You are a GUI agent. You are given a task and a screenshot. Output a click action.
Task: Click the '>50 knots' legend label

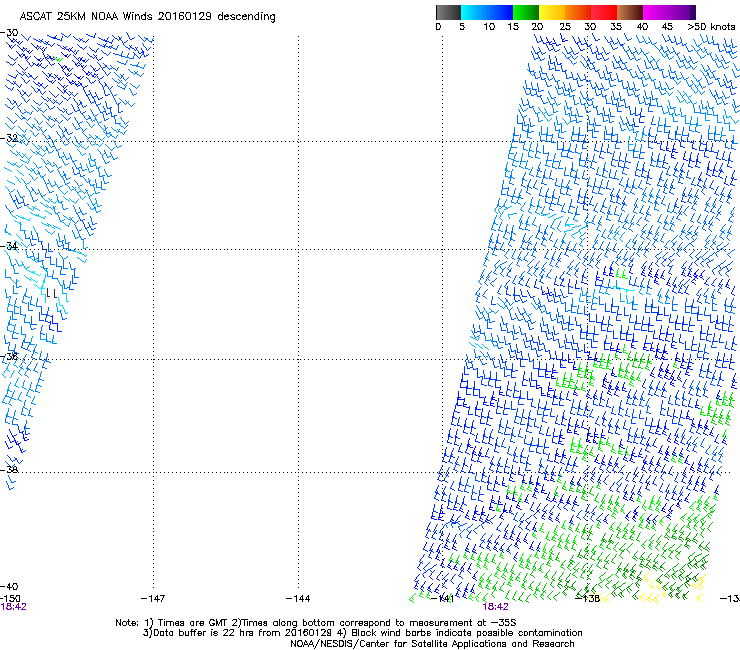tap(711, 27)
